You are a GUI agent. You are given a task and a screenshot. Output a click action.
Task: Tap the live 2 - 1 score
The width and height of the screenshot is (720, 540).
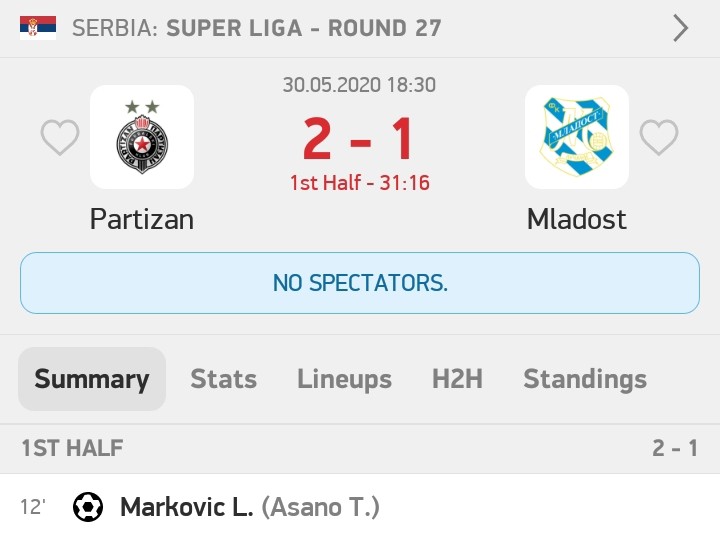[x=358, y=139]
